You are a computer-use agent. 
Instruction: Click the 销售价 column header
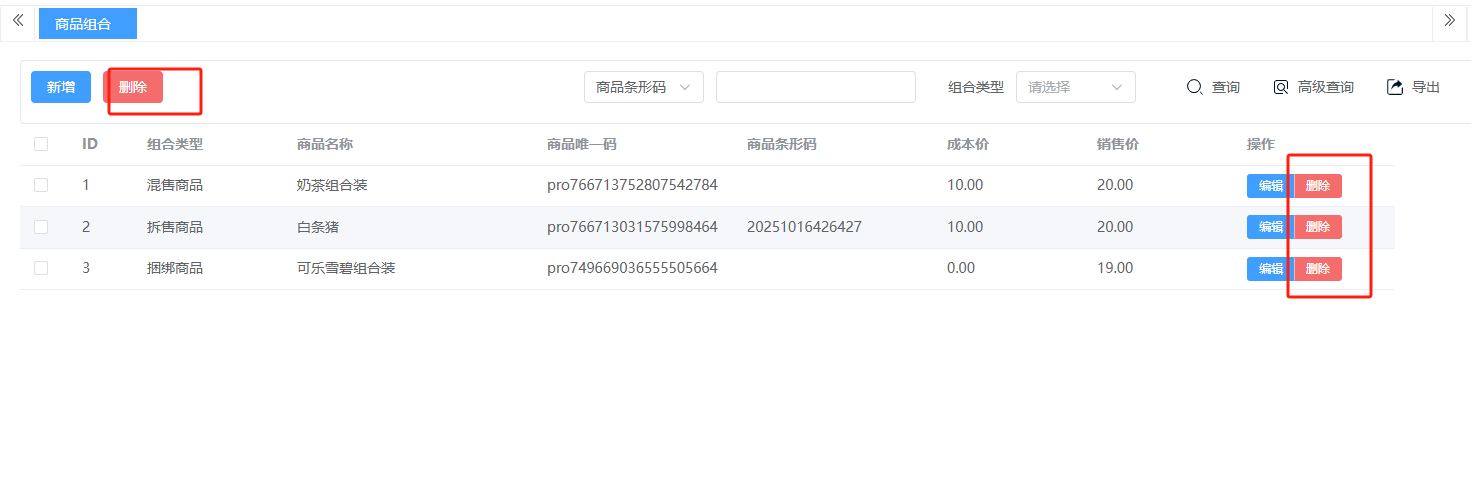click(1117, 144)
